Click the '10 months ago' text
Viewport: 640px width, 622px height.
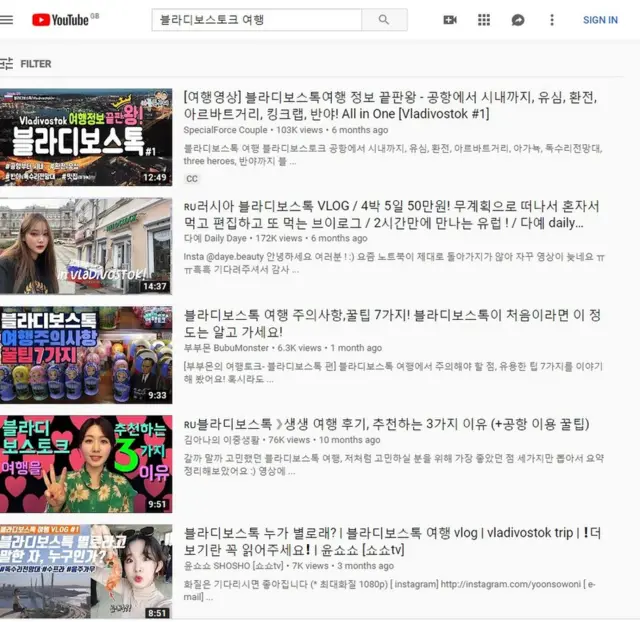click(349, 440)
